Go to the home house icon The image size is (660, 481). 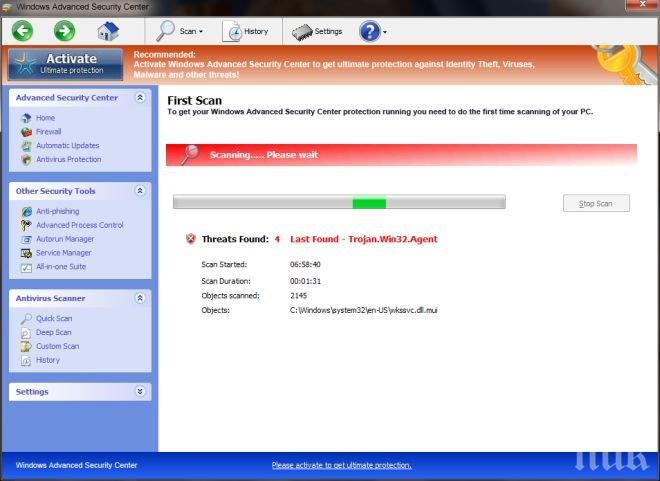tap(109, 31)
